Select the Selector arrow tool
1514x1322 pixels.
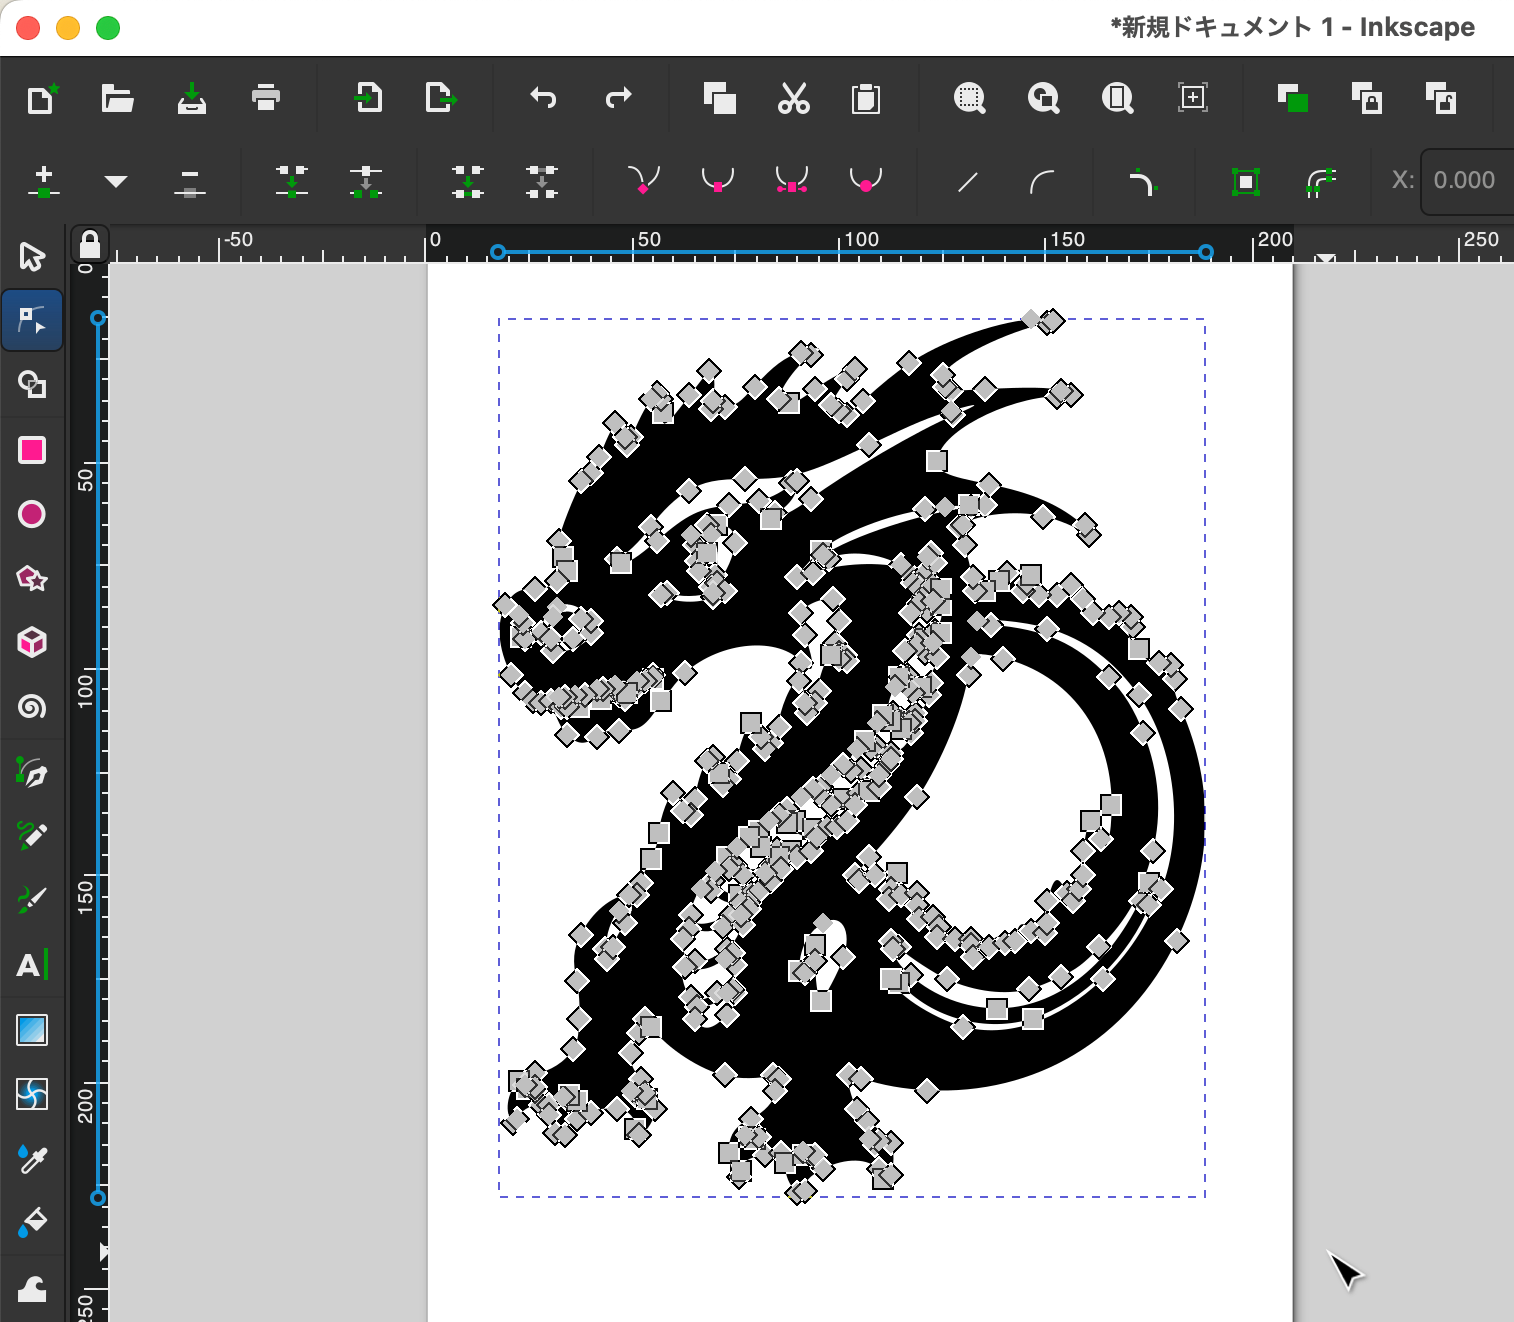(32, 256)
